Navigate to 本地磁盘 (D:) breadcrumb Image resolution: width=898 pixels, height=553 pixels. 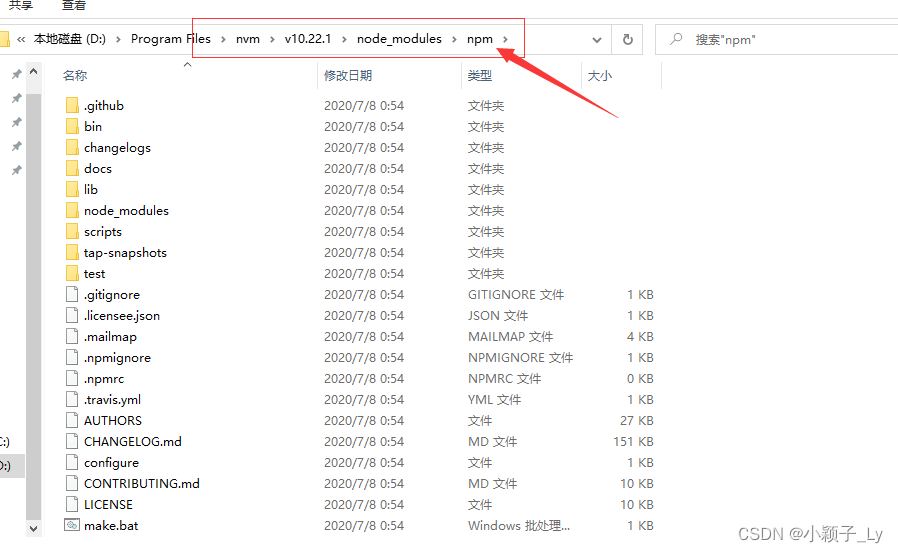pyautogui.click(x=70, y=39)
